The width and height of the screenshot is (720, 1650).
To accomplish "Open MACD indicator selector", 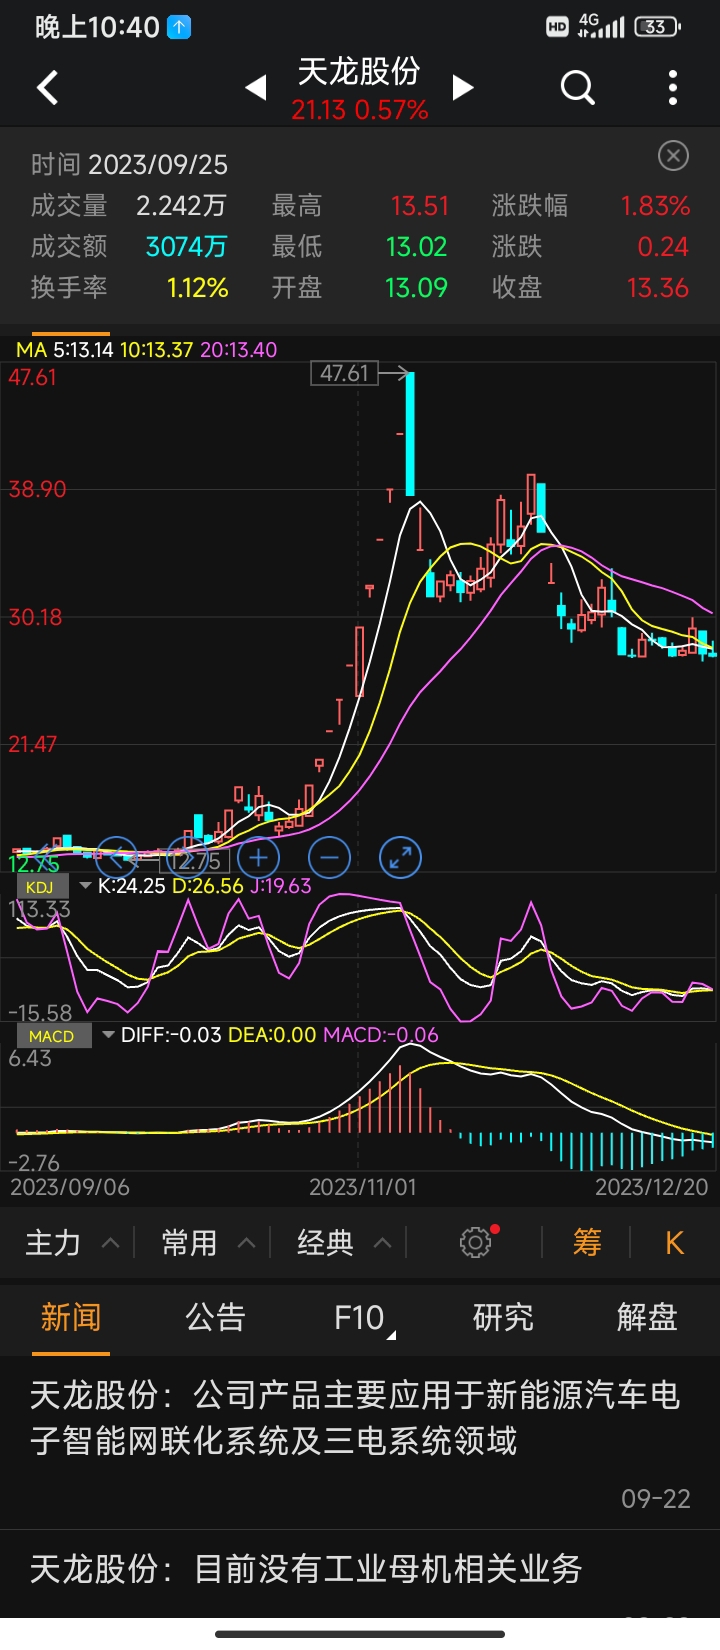I will (67, 1036).
